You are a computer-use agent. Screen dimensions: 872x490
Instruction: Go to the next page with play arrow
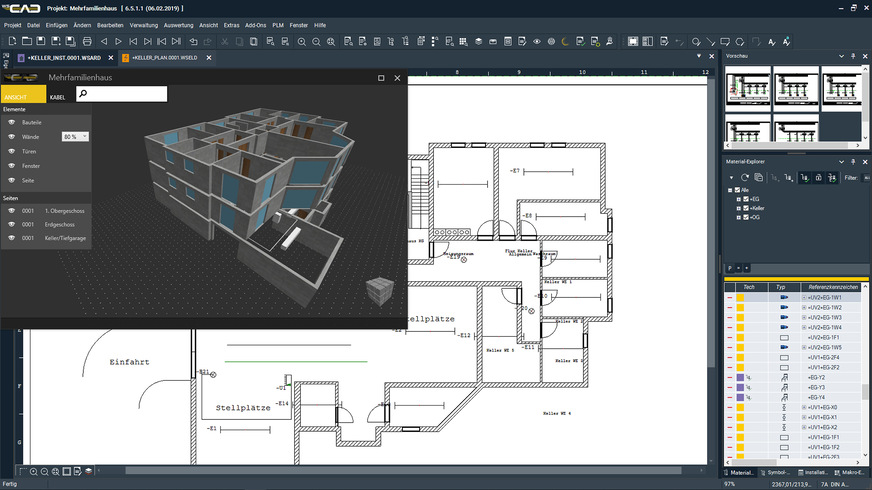119,42
